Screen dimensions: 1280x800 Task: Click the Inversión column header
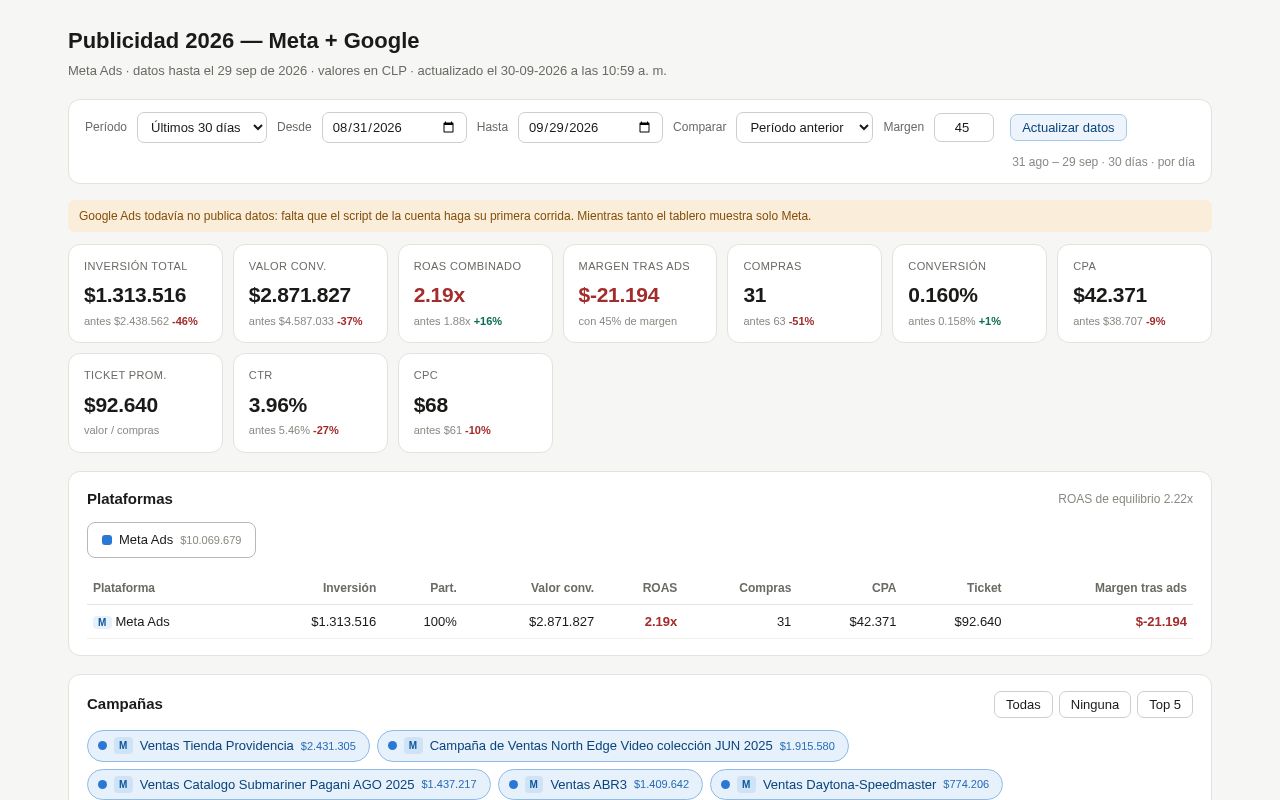(349, 588)
